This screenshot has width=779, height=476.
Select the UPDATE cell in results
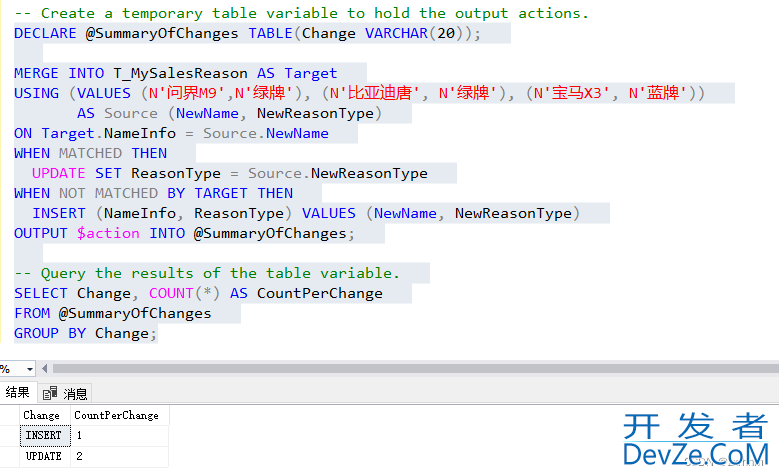(x=45, y=456)
